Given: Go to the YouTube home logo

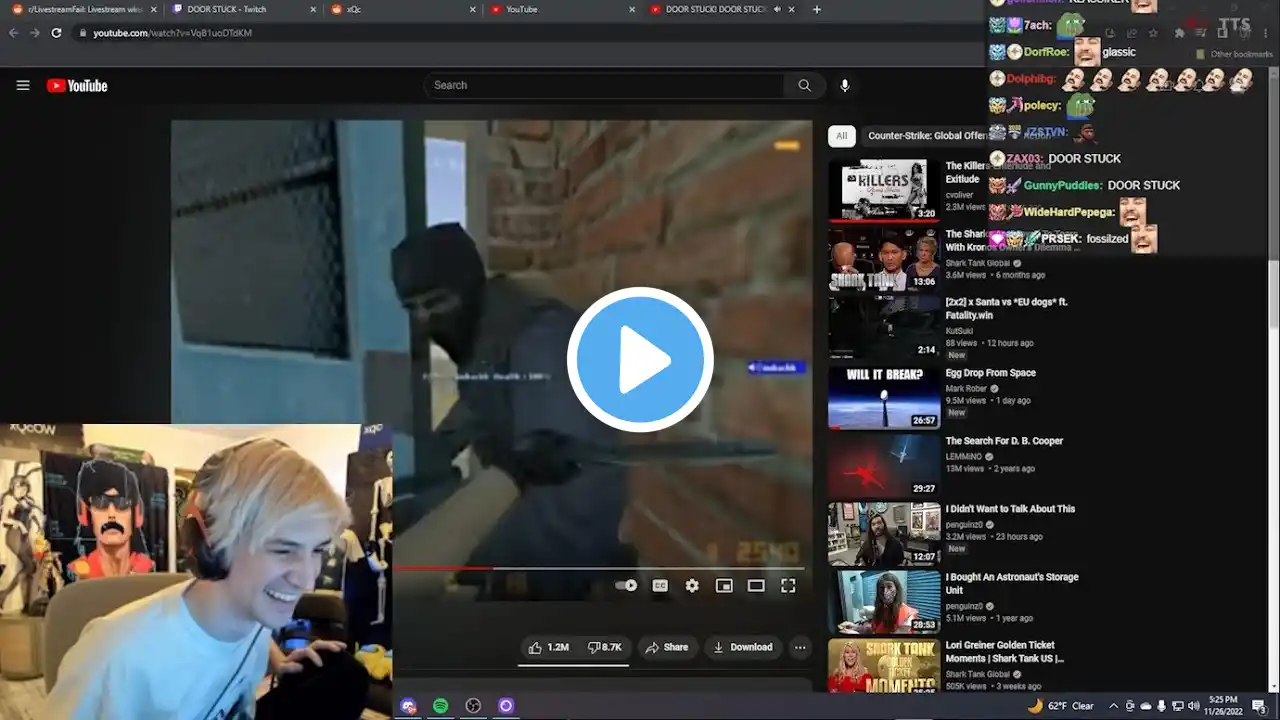Looking at the screenshot, I should click(77, 86).
